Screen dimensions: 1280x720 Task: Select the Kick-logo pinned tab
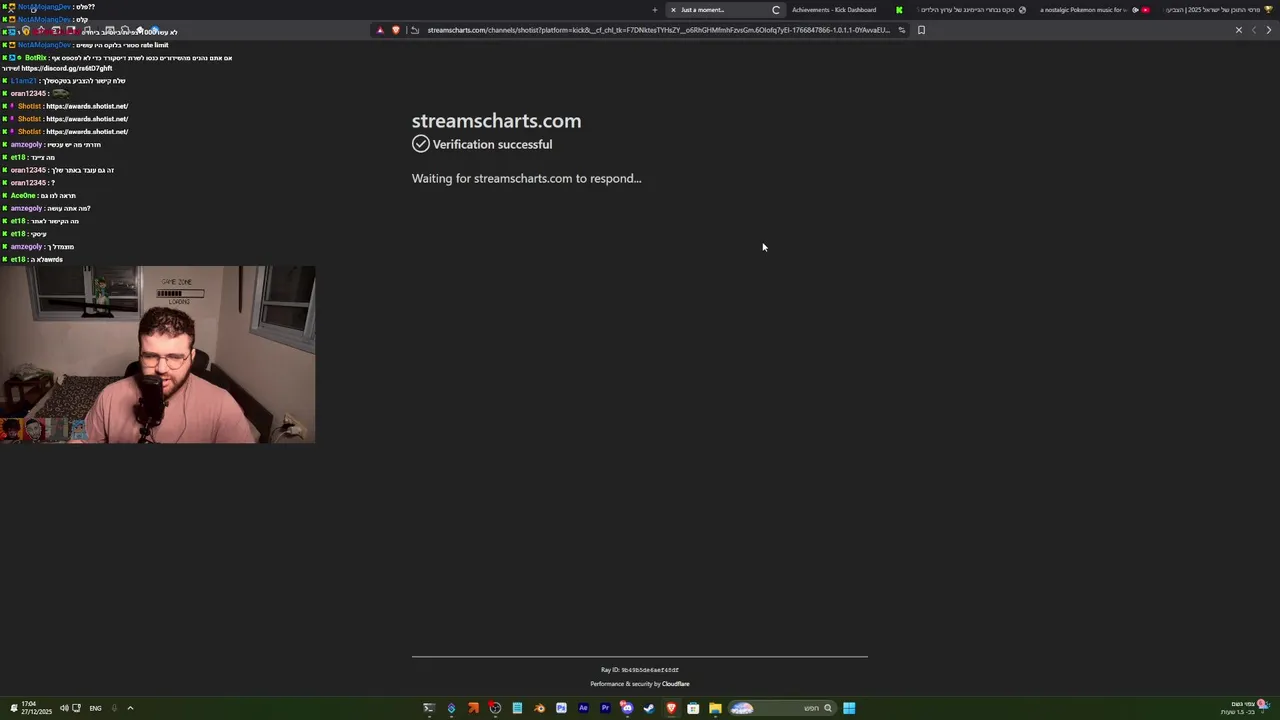[899, 10]
